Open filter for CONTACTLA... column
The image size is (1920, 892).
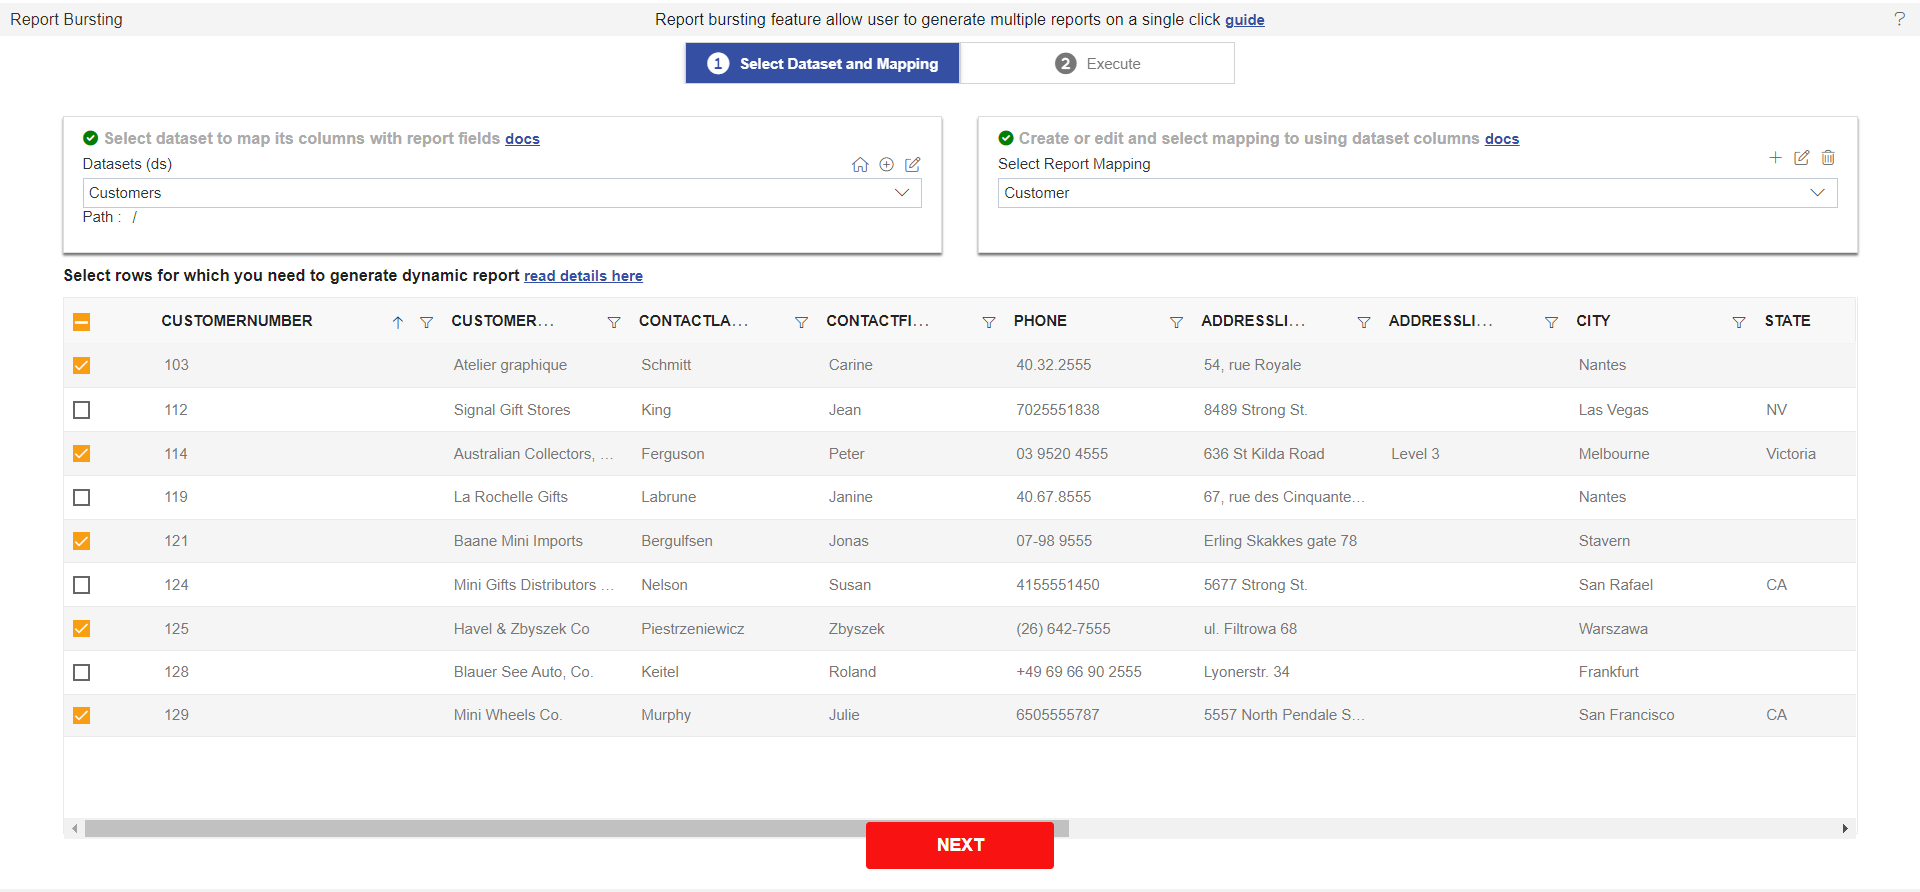click(x=801, y=322)
